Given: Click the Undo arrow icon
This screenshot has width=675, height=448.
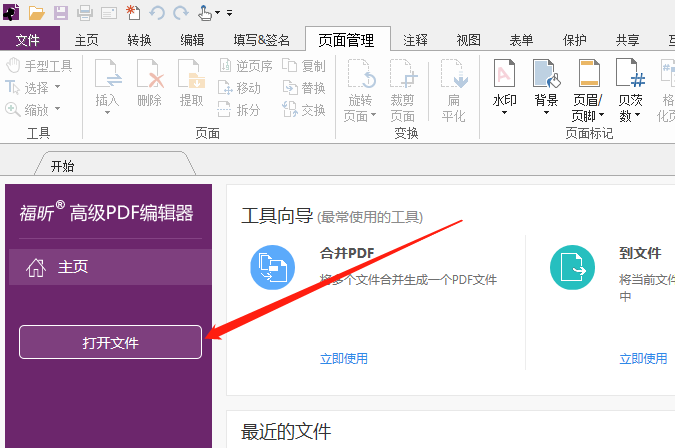Looking at the screenshot, I should tap(157, 13).
